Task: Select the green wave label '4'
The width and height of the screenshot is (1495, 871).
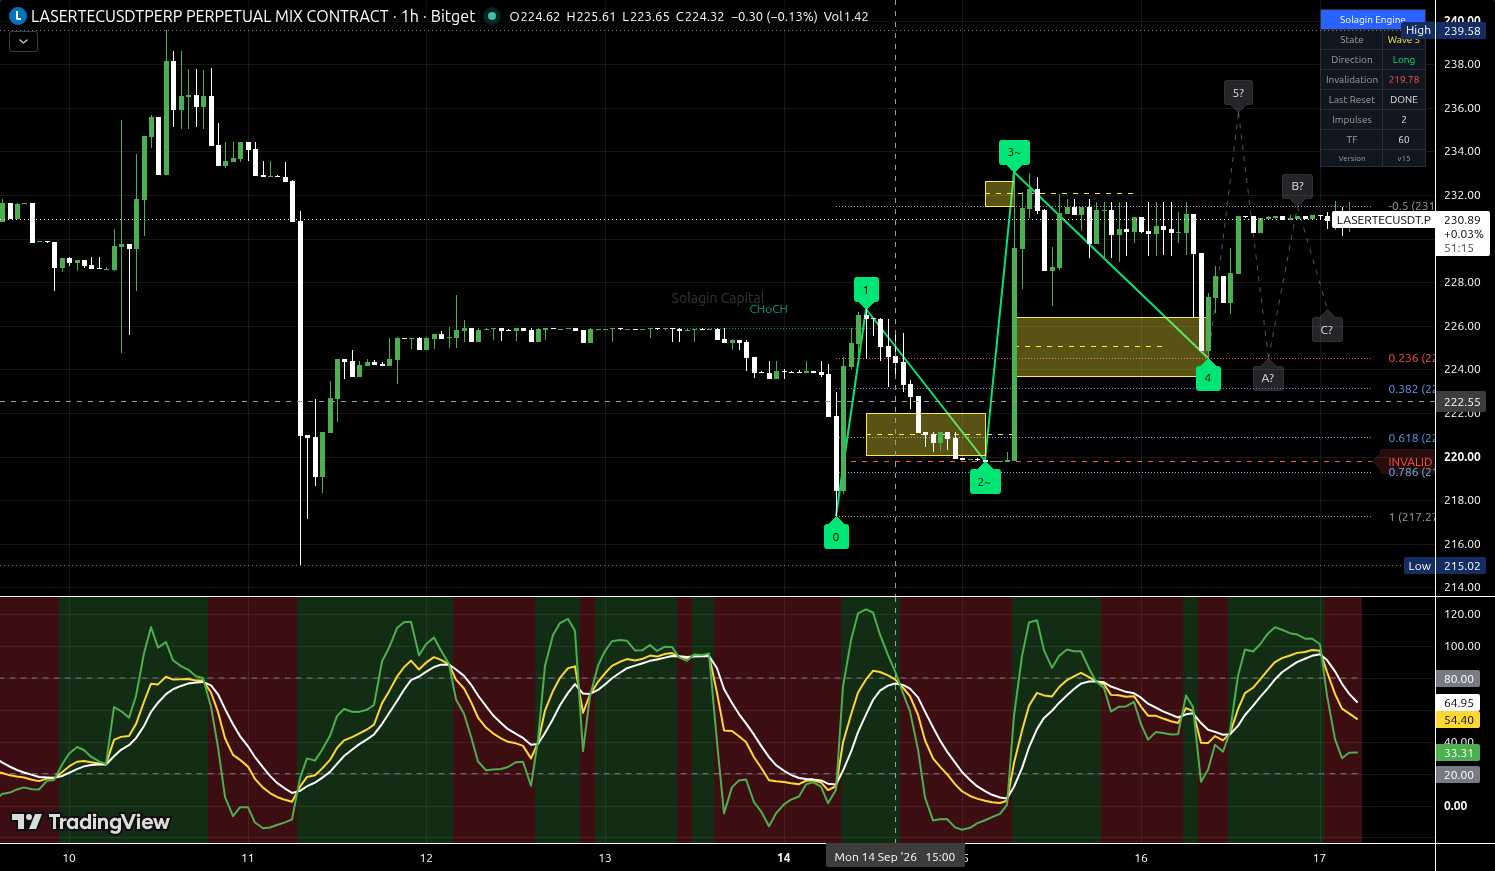Action: (1208, 376)
